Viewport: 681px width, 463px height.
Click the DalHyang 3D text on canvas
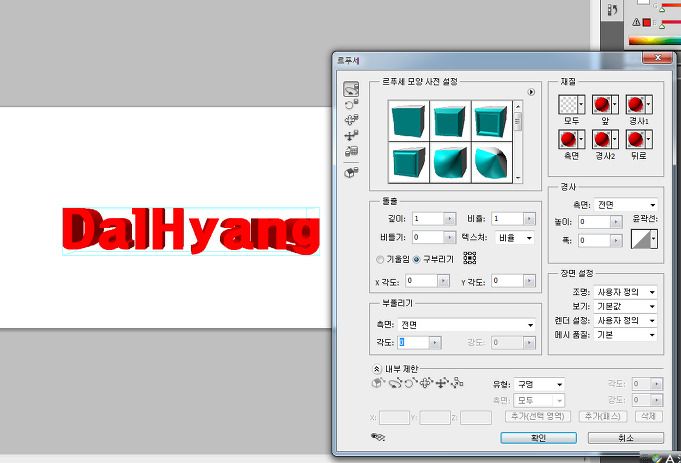click(x=191, y=230)
